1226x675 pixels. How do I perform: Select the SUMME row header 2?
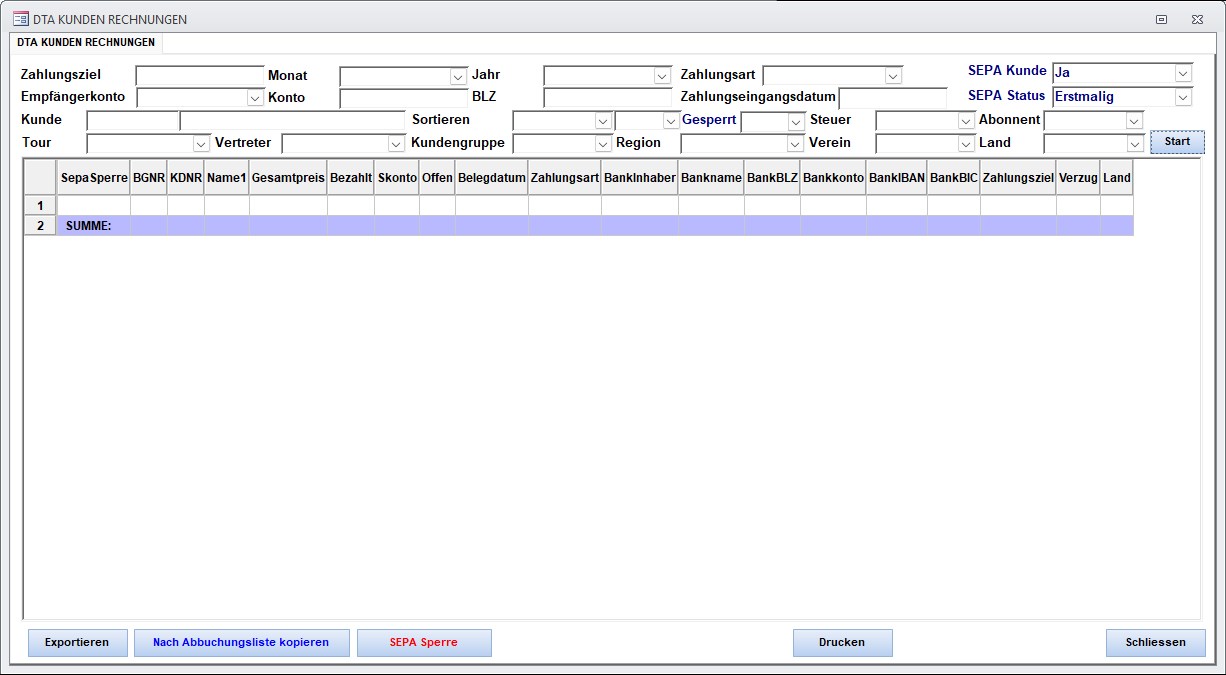(x=40, y=226)
